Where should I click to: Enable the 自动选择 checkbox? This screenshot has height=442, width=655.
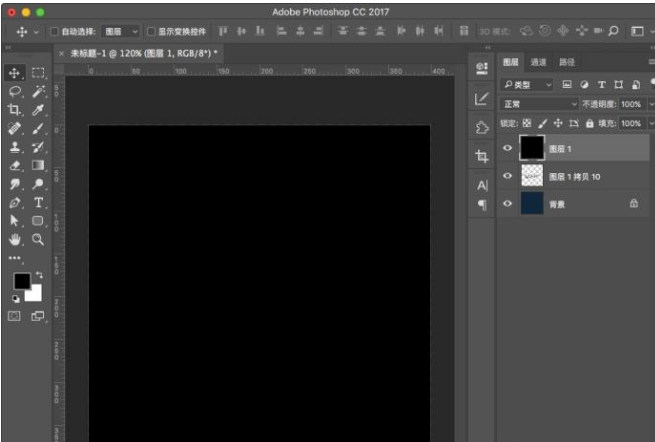point(54,31)
